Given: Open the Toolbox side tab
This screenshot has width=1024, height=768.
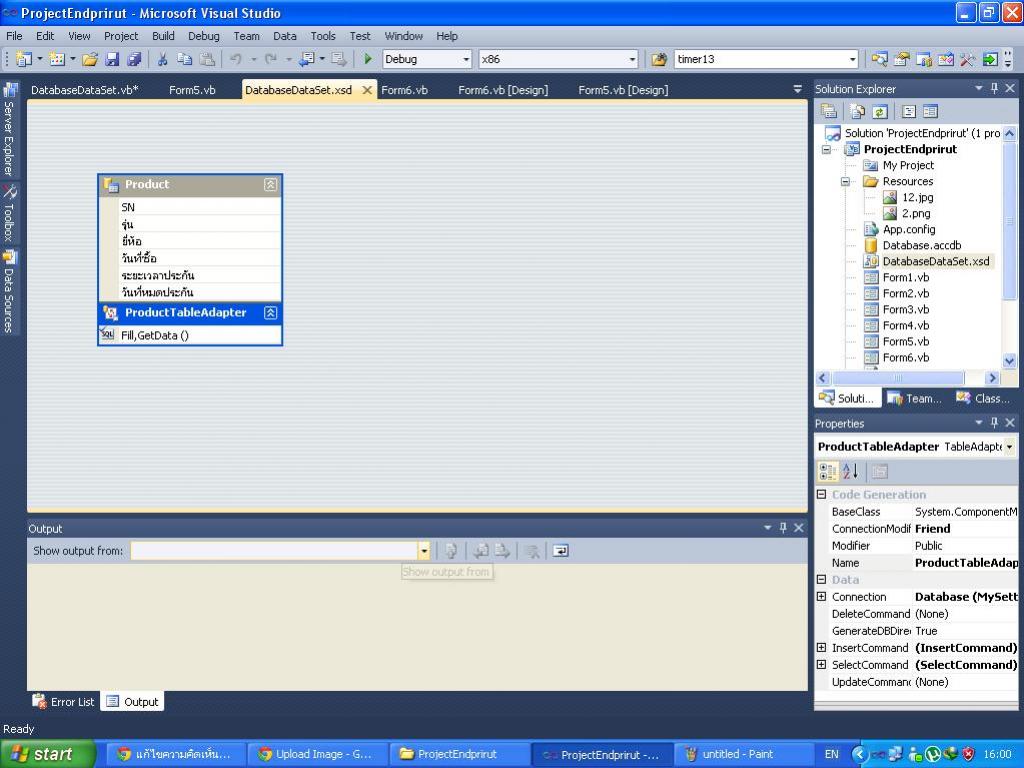Looking at the screenshot, I should click(x=9, y=214).
